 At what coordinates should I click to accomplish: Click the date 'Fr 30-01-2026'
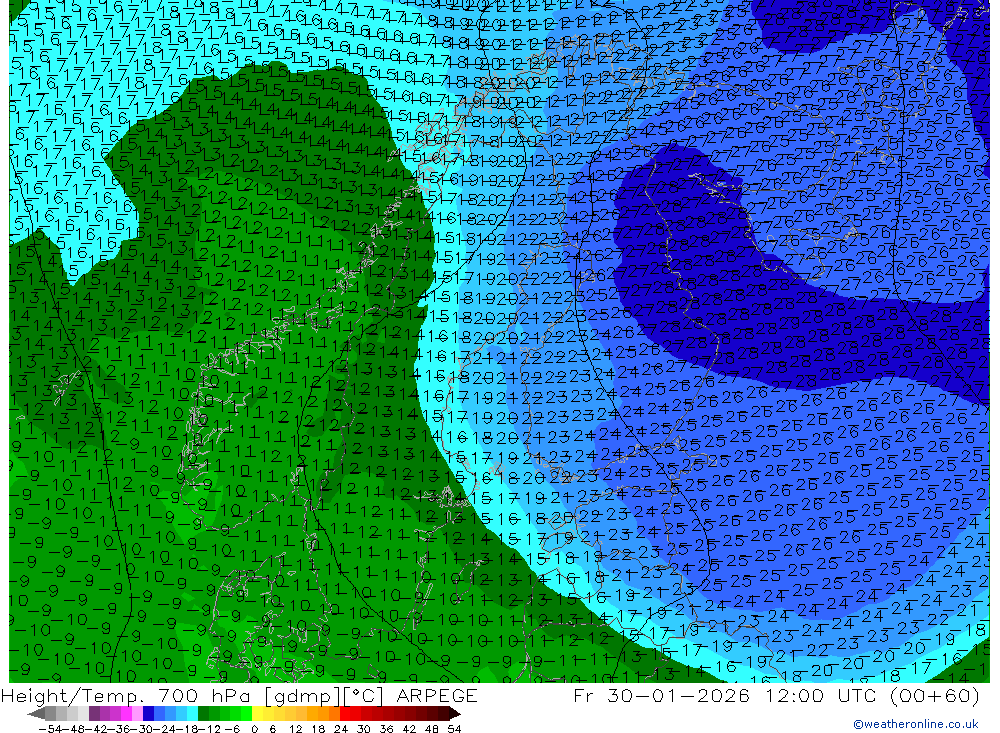[x=662, y=696]
